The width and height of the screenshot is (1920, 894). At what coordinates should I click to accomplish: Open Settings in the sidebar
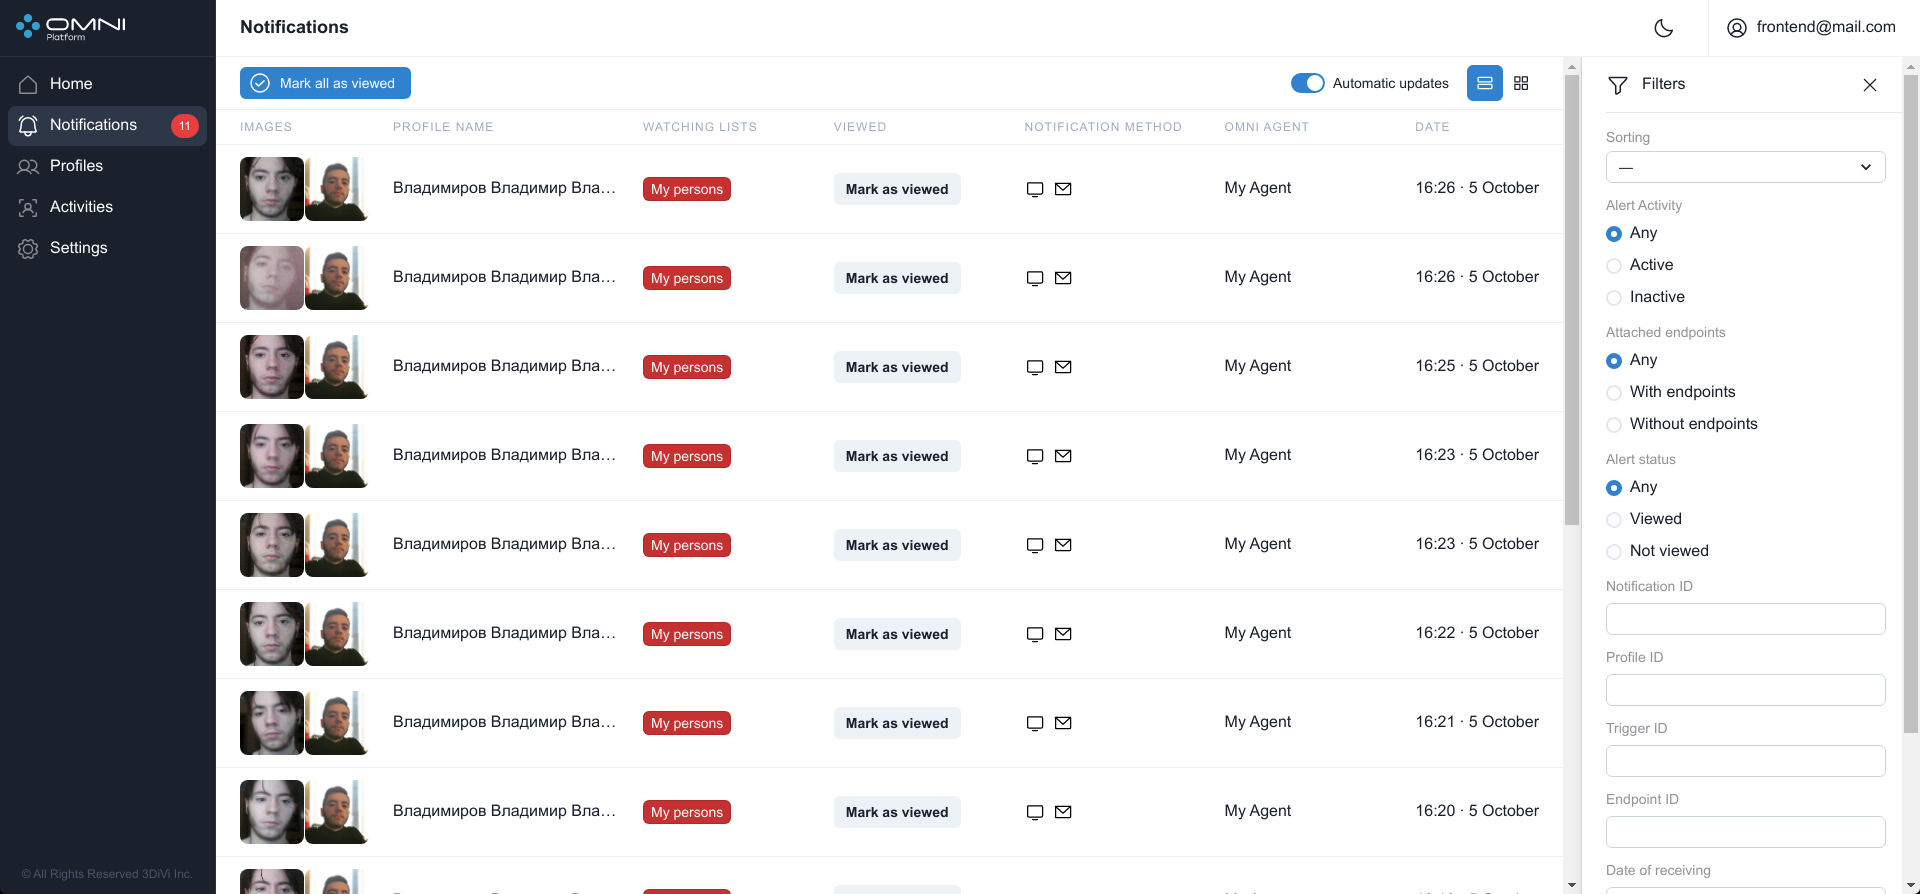pyautogui.click(x=78, y=248)
